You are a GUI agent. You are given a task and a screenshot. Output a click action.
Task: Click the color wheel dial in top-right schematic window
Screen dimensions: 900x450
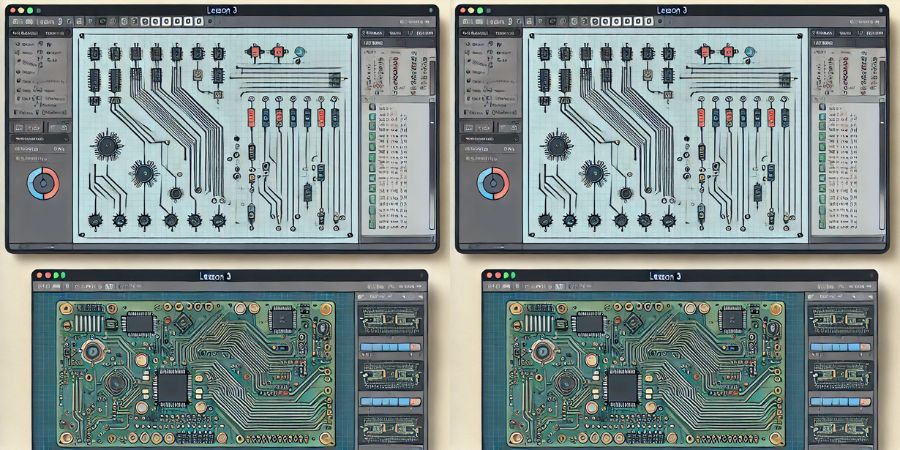tap(493, 184)
